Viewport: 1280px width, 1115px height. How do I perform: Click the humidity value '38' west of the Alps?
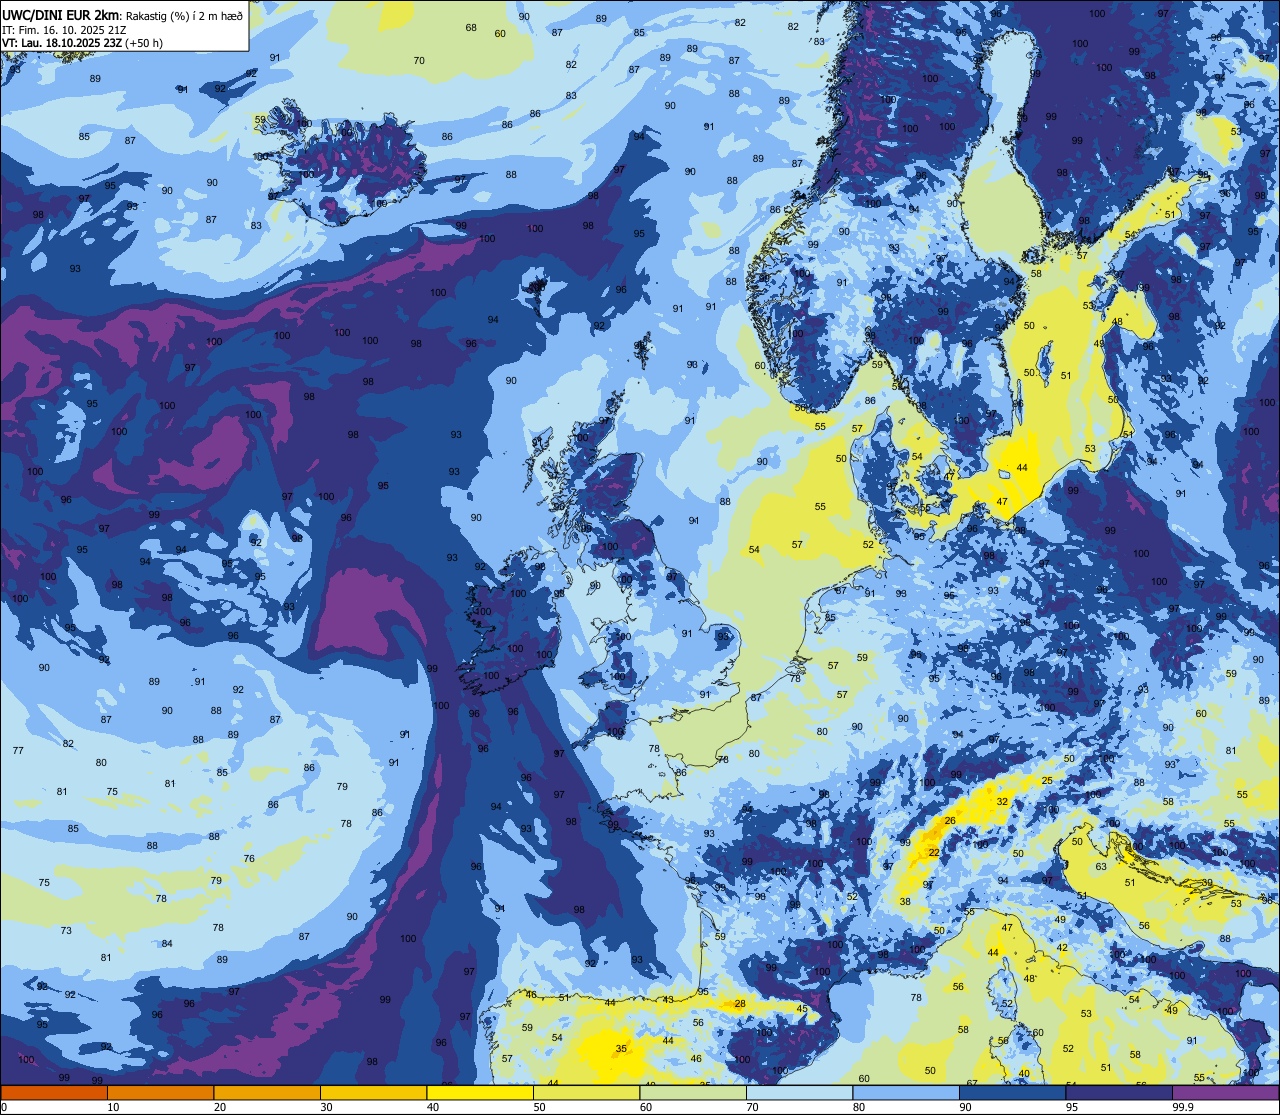pyautogui.click(x=905, y=901)
